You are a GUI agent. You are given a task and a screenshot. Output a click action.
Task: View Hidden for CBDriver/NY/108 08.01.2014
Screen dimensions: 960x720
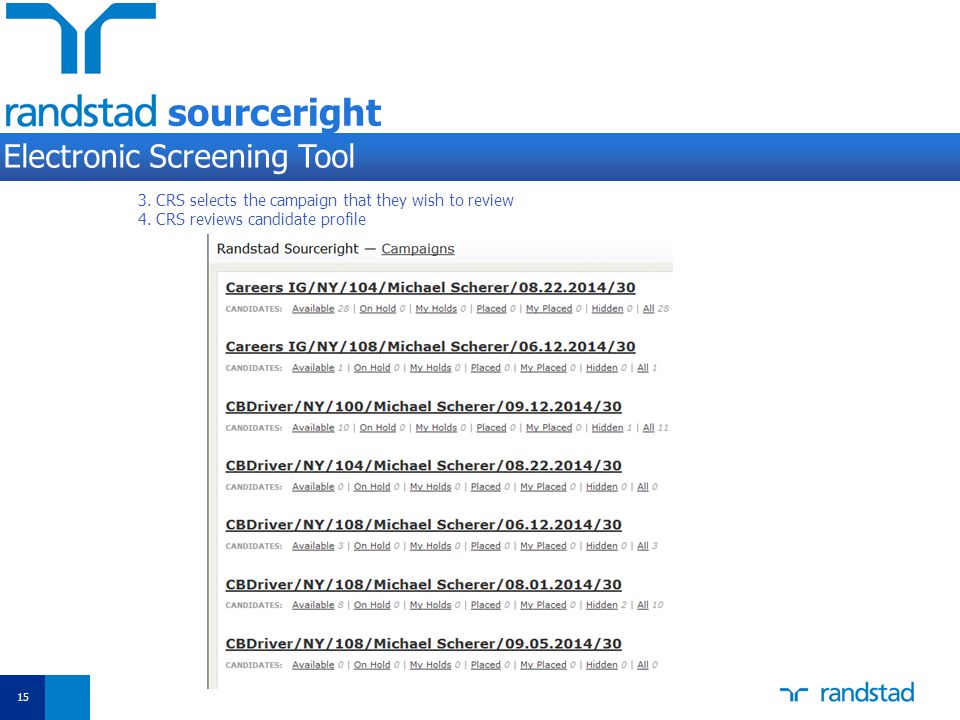click(602, 605)
